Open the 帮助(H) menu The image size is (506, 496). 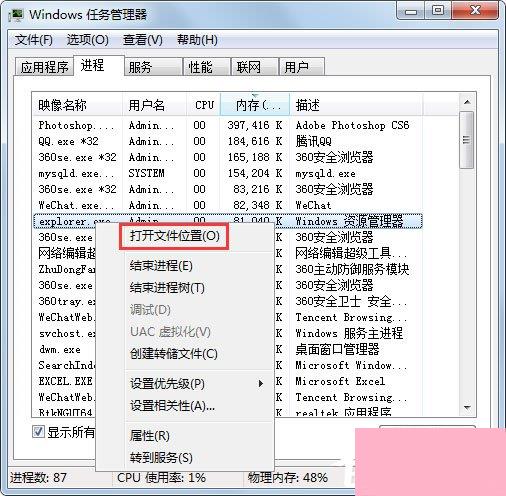[x=197, y=40]
